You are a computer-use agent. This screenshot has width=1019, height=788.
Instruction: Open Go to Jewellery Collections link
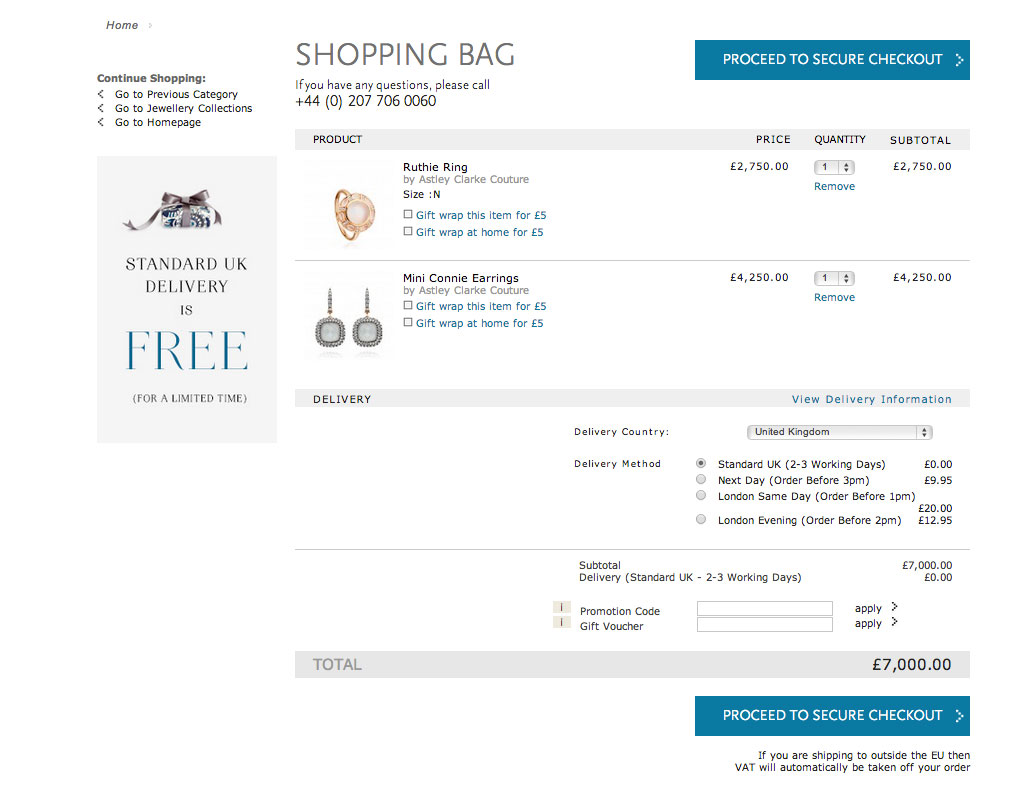point(183,108)
